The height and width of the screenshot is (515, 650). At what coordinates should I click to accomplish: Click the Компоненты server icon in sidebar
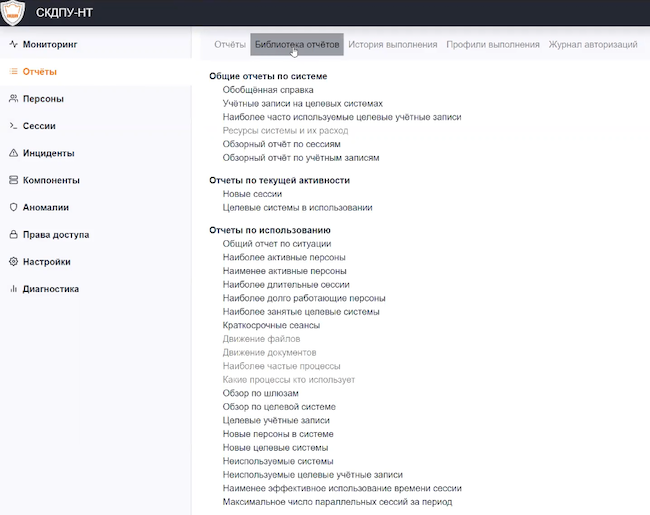[x=13, y=180]
